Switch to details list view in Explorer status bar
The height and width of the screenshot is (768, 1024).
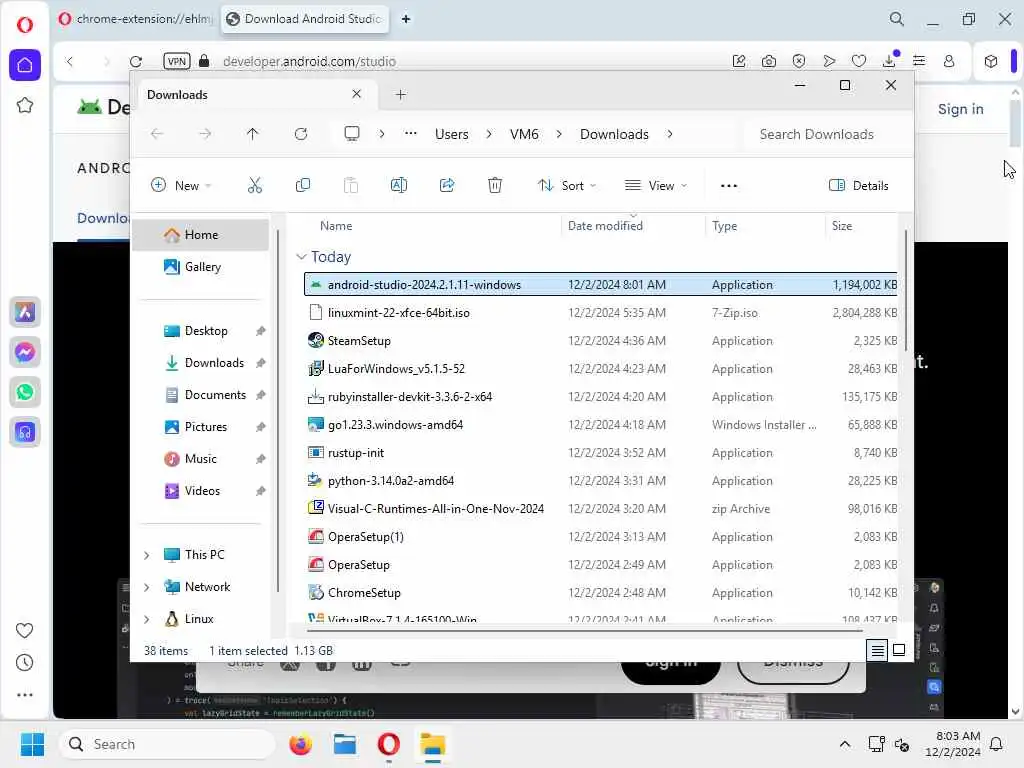(877, 650)
